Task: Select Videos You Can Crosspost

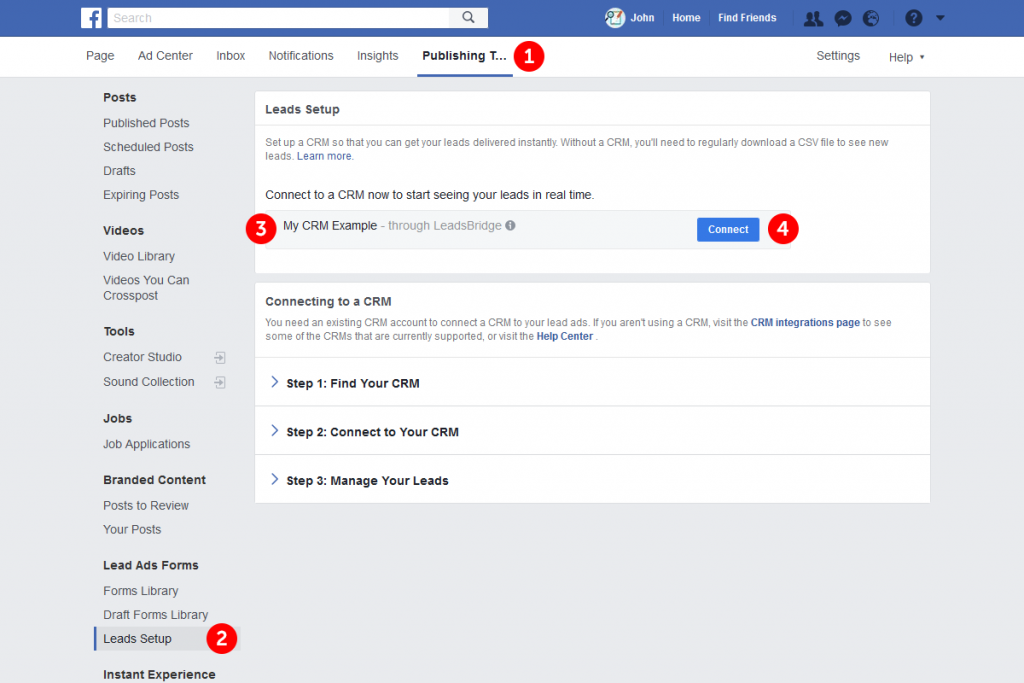Action: 146,288
